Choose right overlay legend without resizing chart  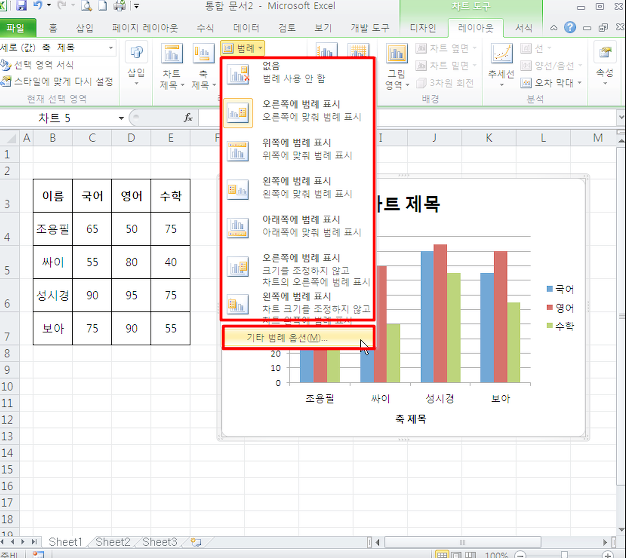(x=297, y=268)
